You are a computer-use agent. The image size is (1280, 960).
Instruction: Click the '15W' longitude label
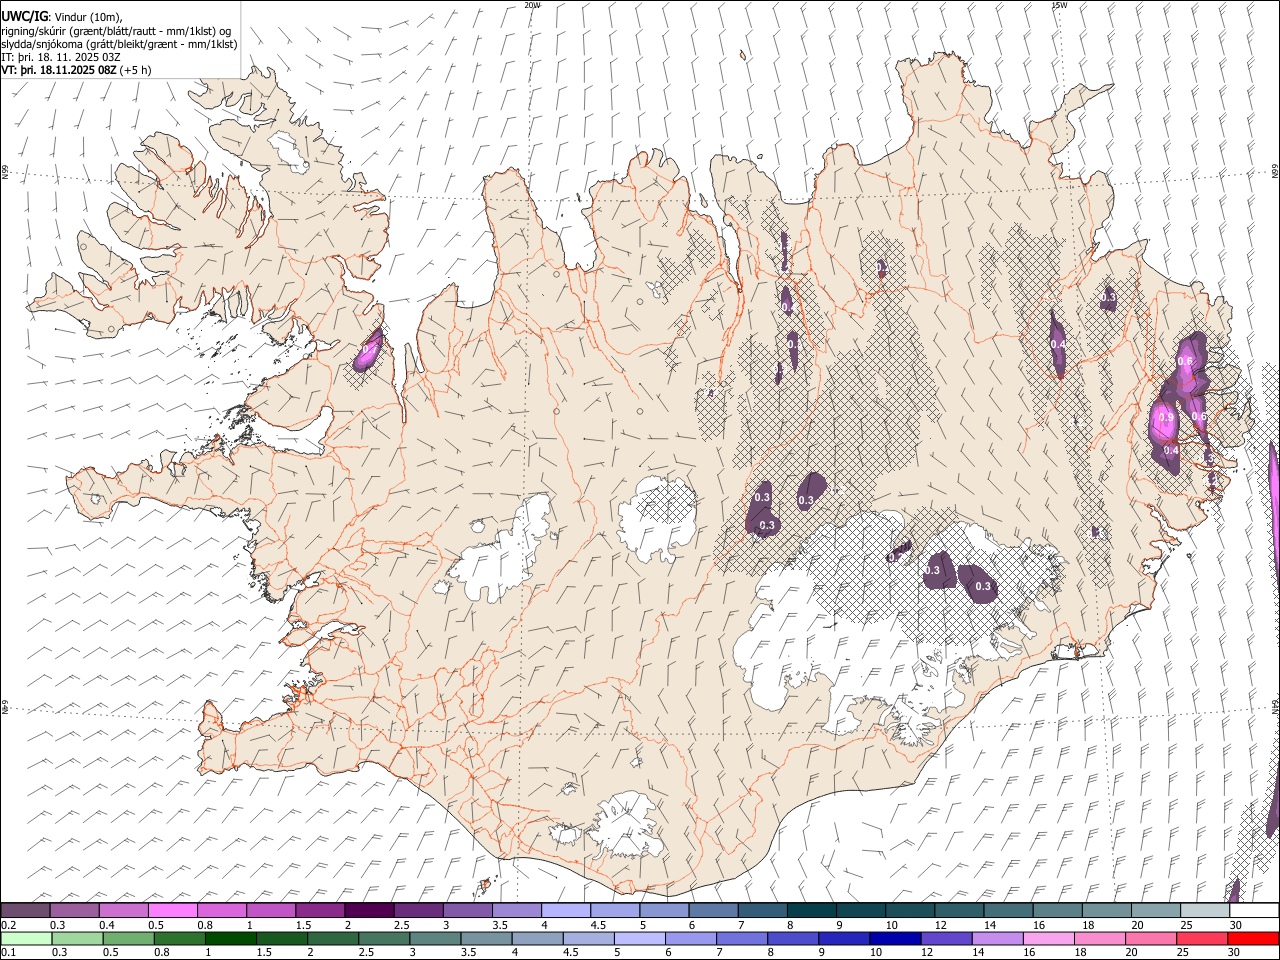(x=1059, y=5)
